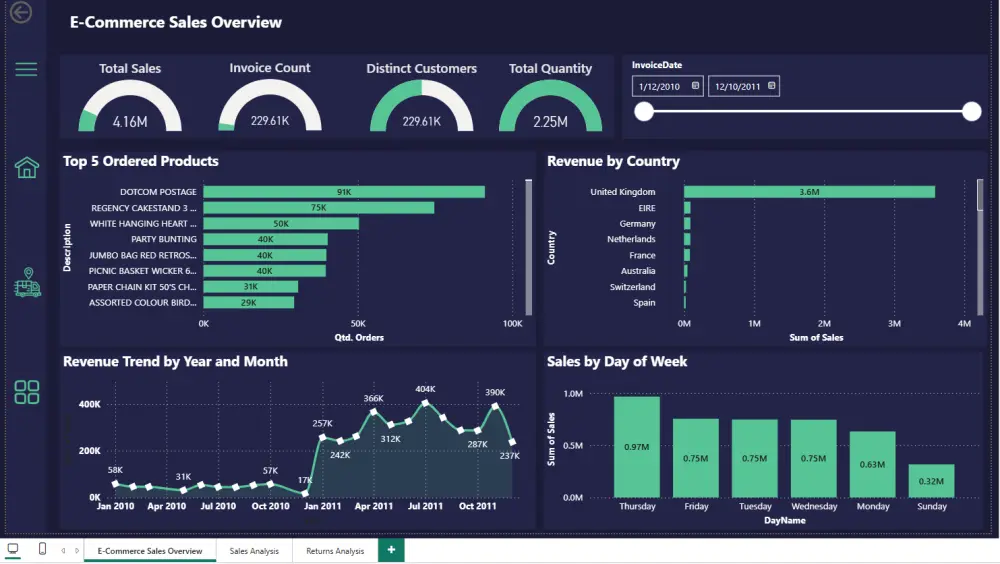Click the Total Quantity 2.25M gauge
This screenshot has width=1000, height=564.
pyautogui.click(x=550, y=106)
